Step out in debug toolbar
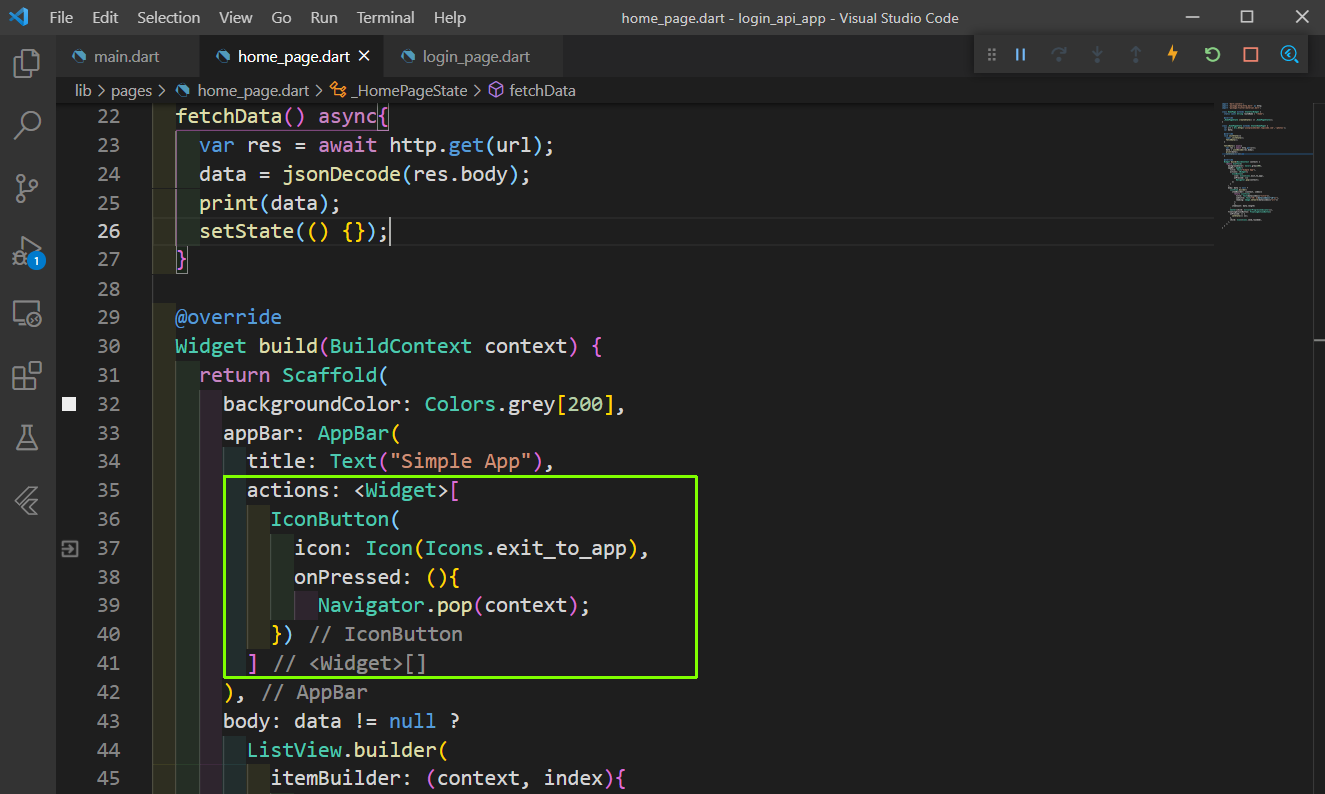This screenshot has height=794, width=1325. 1135,54
